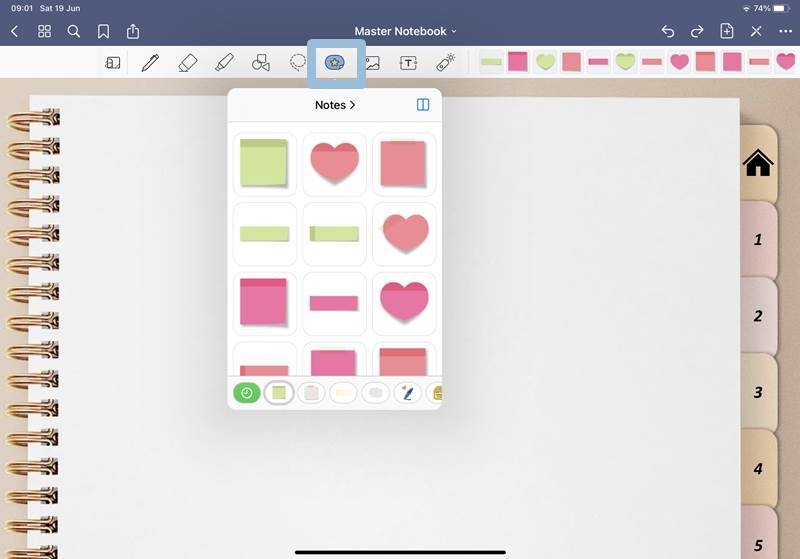
Task: Pick the salmon square with header band in toolbar recents
Action: click(706, 62)
